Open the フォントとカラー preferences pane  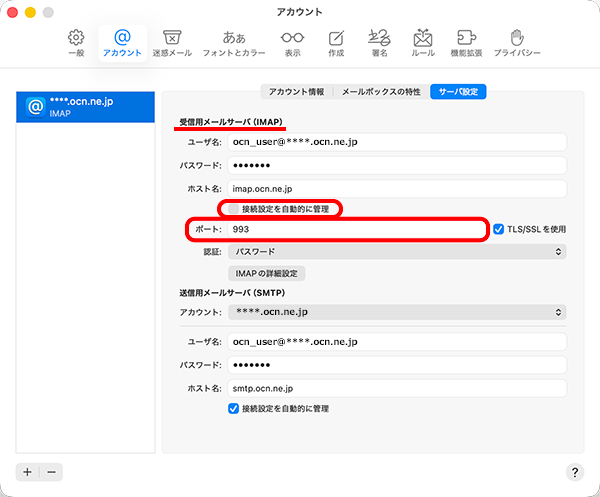click(234, 43)
